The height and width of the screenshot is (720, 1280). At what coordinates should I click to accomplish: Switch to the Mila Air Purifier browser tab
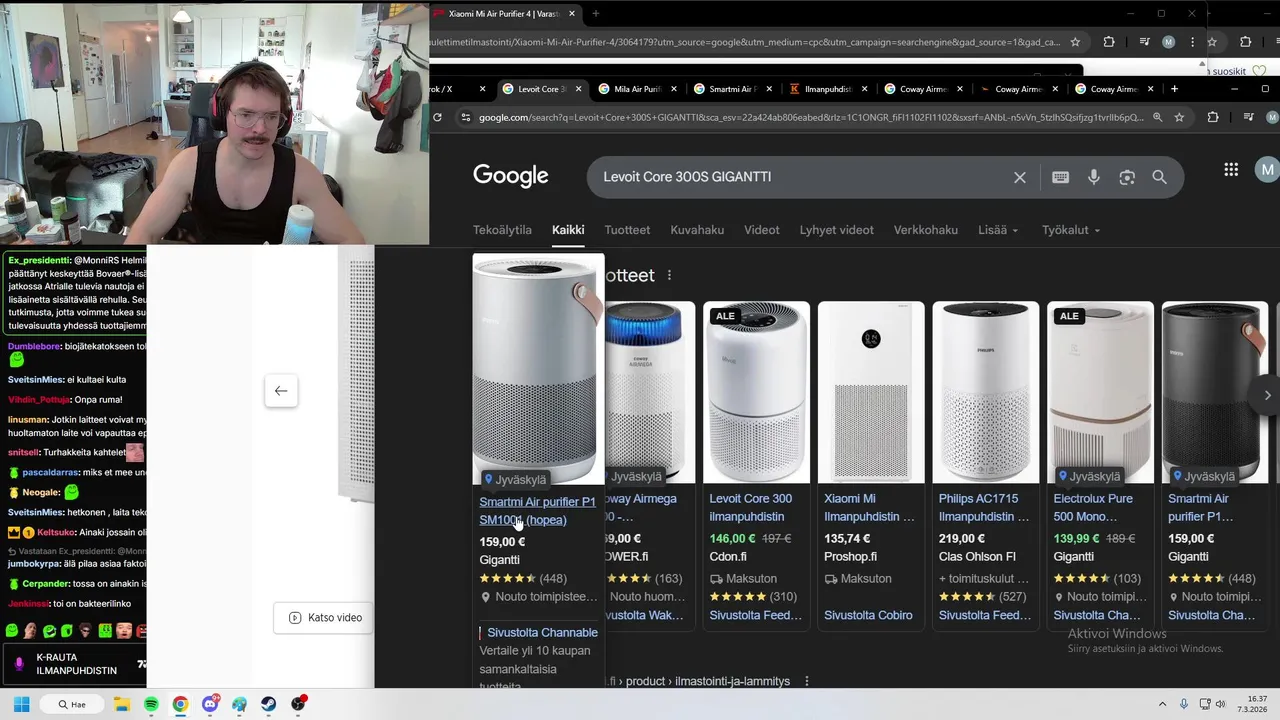coord(637,89)
